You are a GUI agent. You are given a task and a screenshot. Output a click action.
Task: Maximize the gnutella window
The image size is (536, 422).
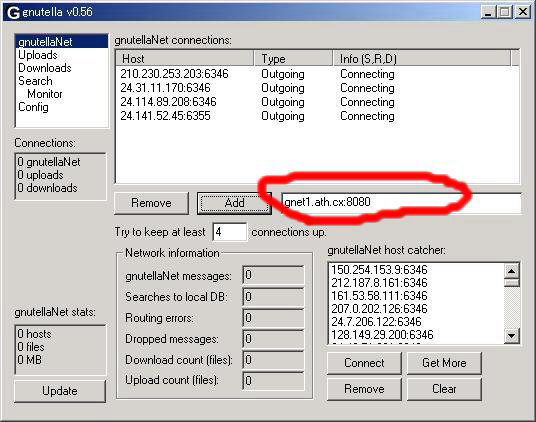click(x=504, y=12)
